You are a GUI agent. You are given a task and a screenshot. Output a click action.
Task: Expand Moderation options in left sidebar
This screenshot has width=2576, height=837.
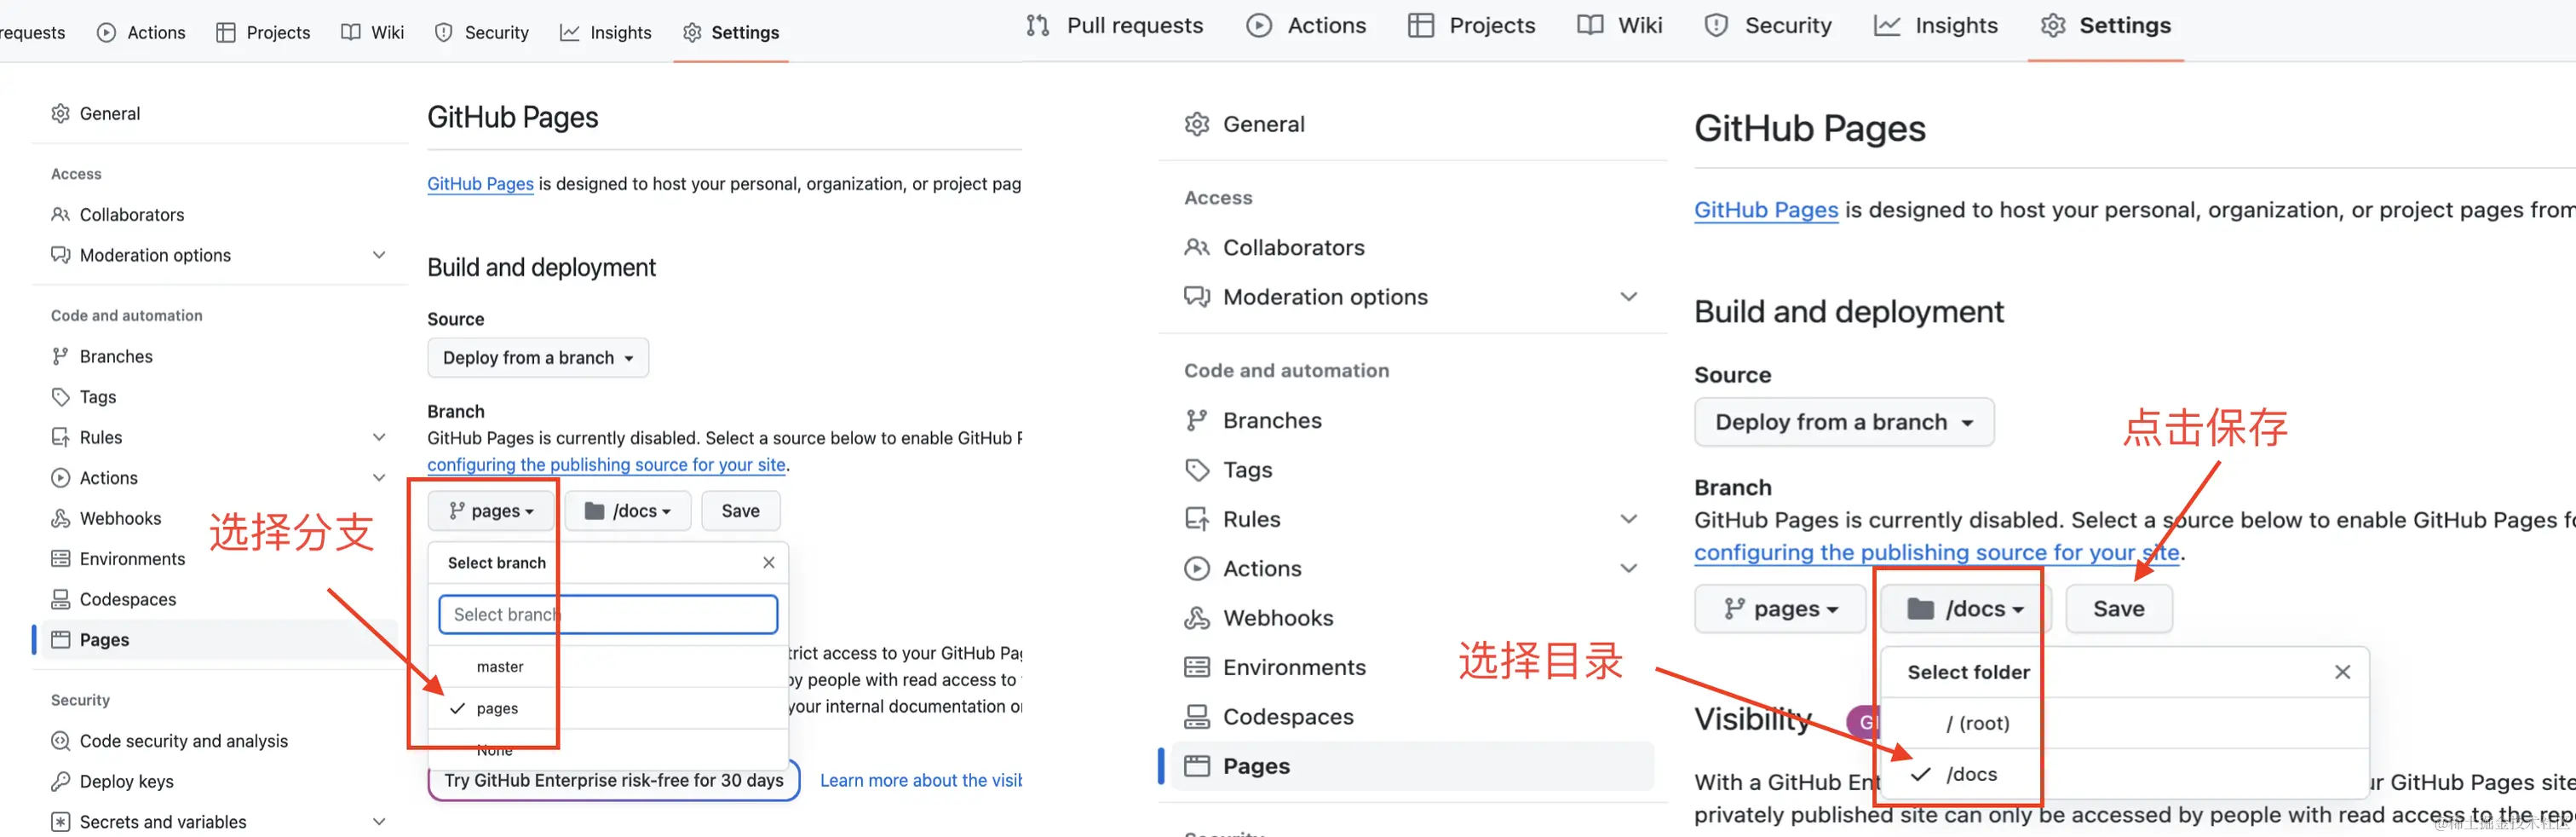point(379,255)
